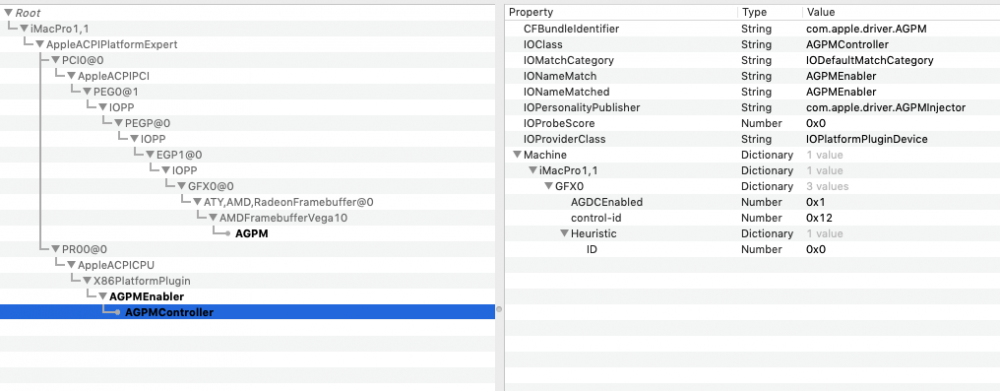Select the IOClass property name
Image resolution: width=1000 pixels, height=391 pixels.
(x=543, y=45)
